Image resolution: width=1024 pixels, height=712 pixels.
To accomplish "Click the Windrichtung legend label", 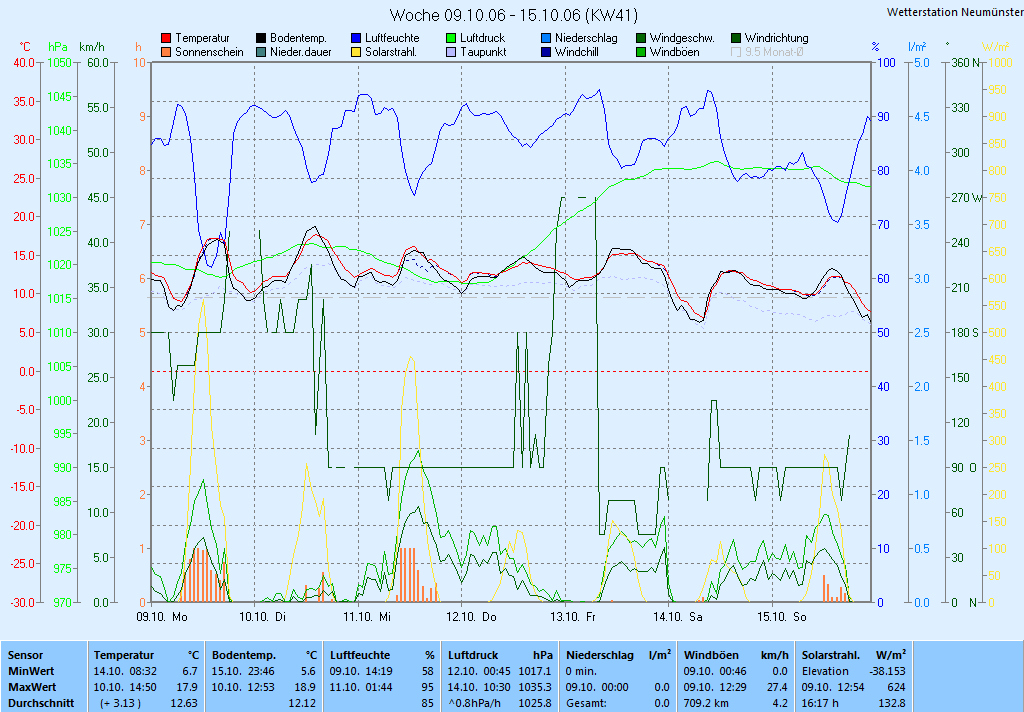I will point(776,39).
